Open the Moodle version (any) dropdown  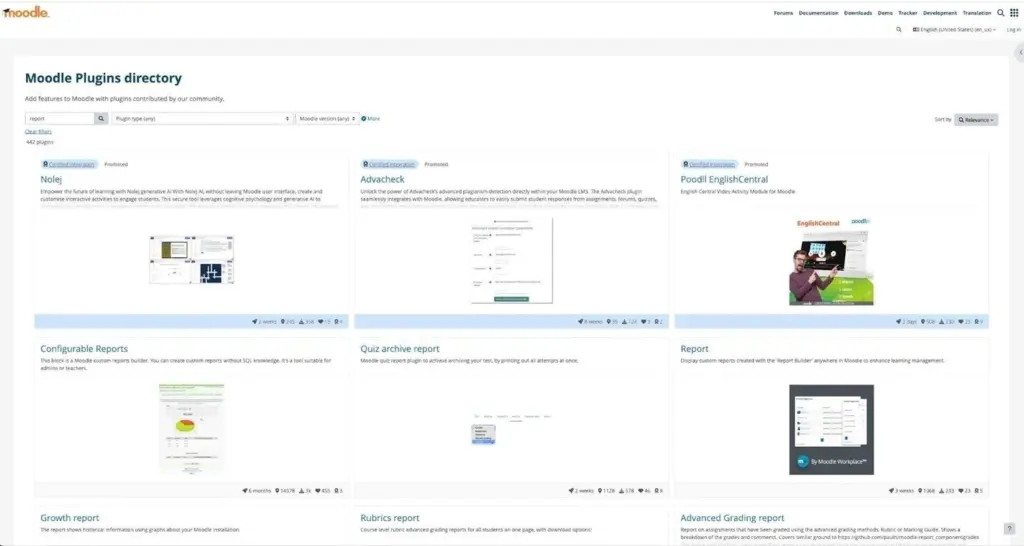327,119
